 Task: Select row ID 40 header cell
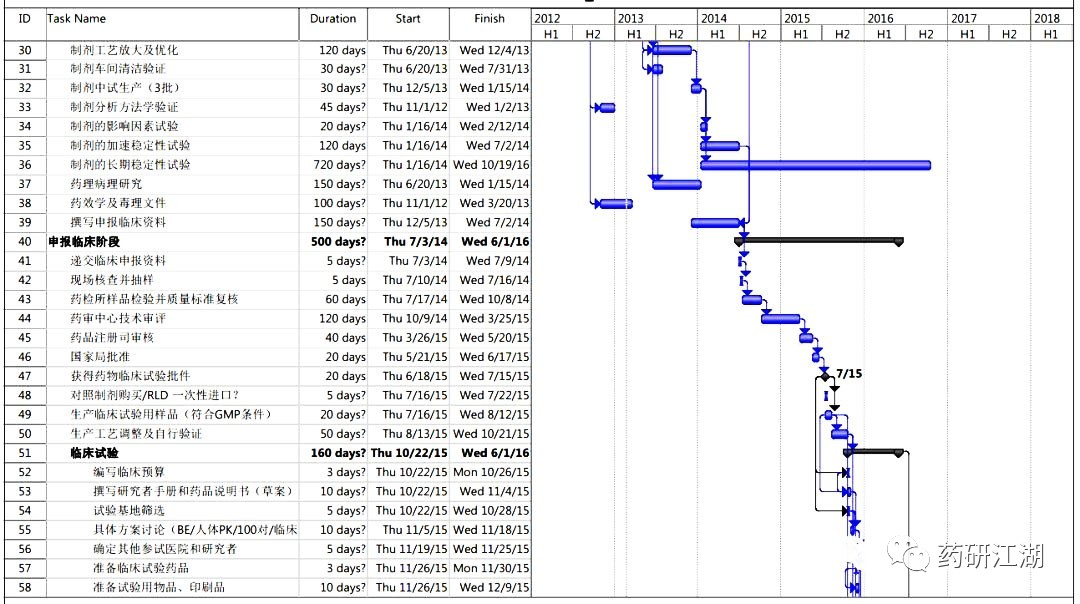[x=25, y=242]
